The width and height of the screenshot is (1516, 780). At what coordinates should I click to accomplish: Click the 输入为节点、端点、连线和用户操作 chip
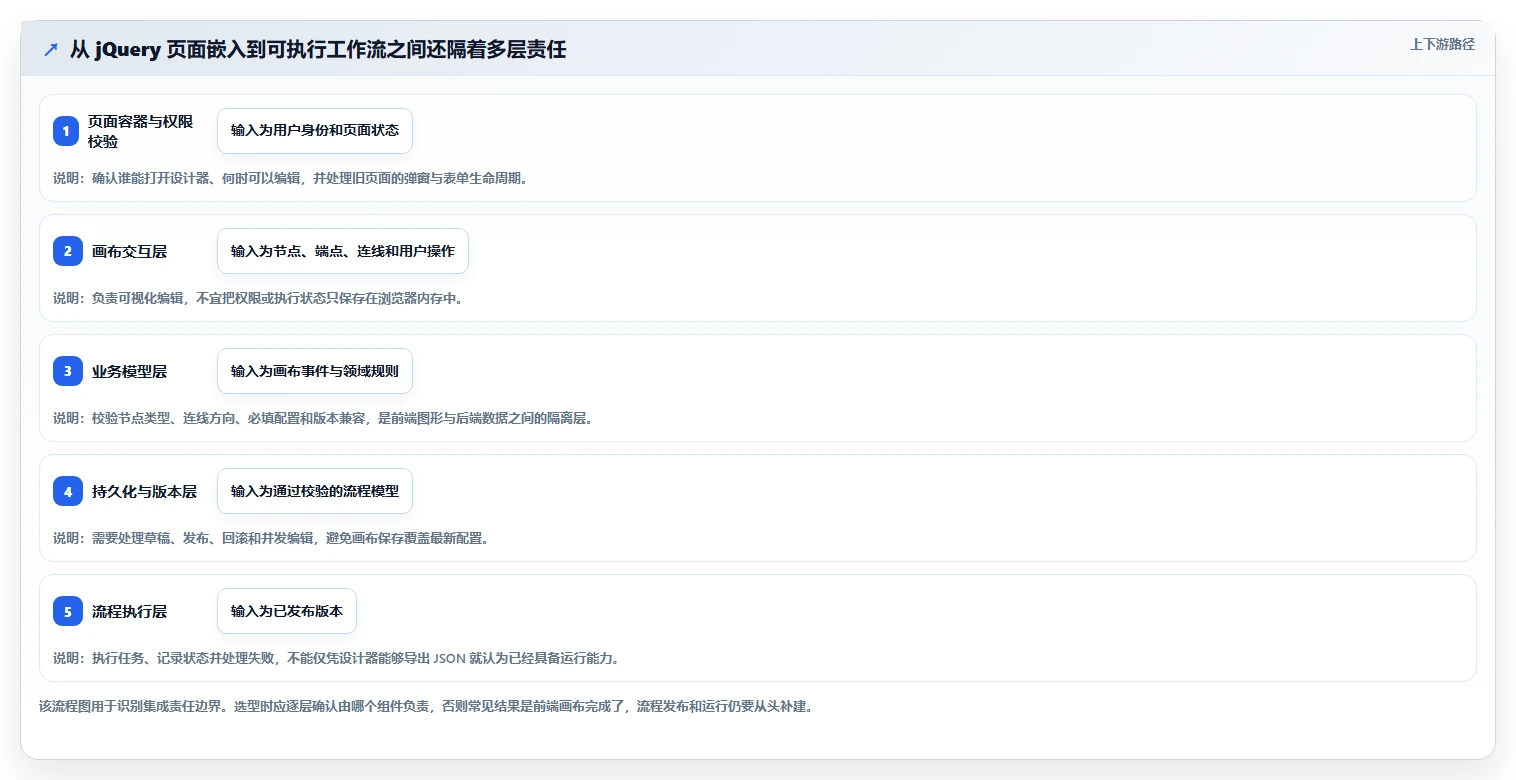pos(343,251)
